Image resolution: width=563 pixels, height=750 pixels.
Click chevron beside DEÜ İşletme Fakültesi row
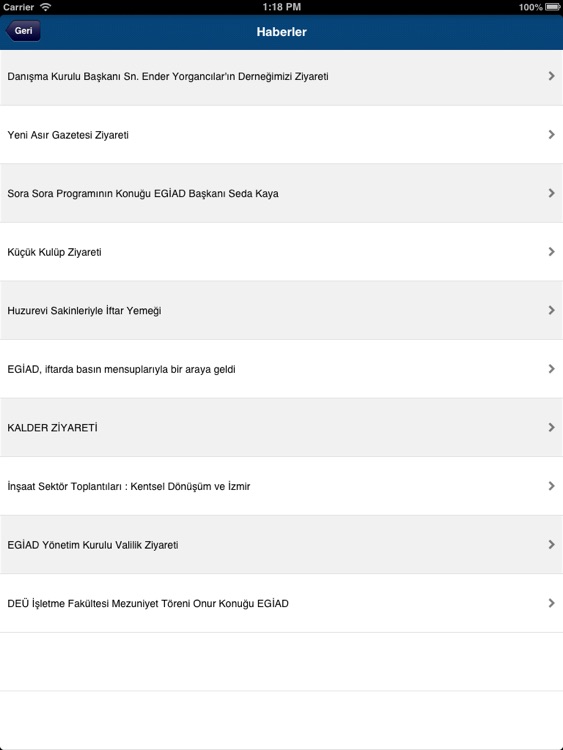(x=552, y=603)
